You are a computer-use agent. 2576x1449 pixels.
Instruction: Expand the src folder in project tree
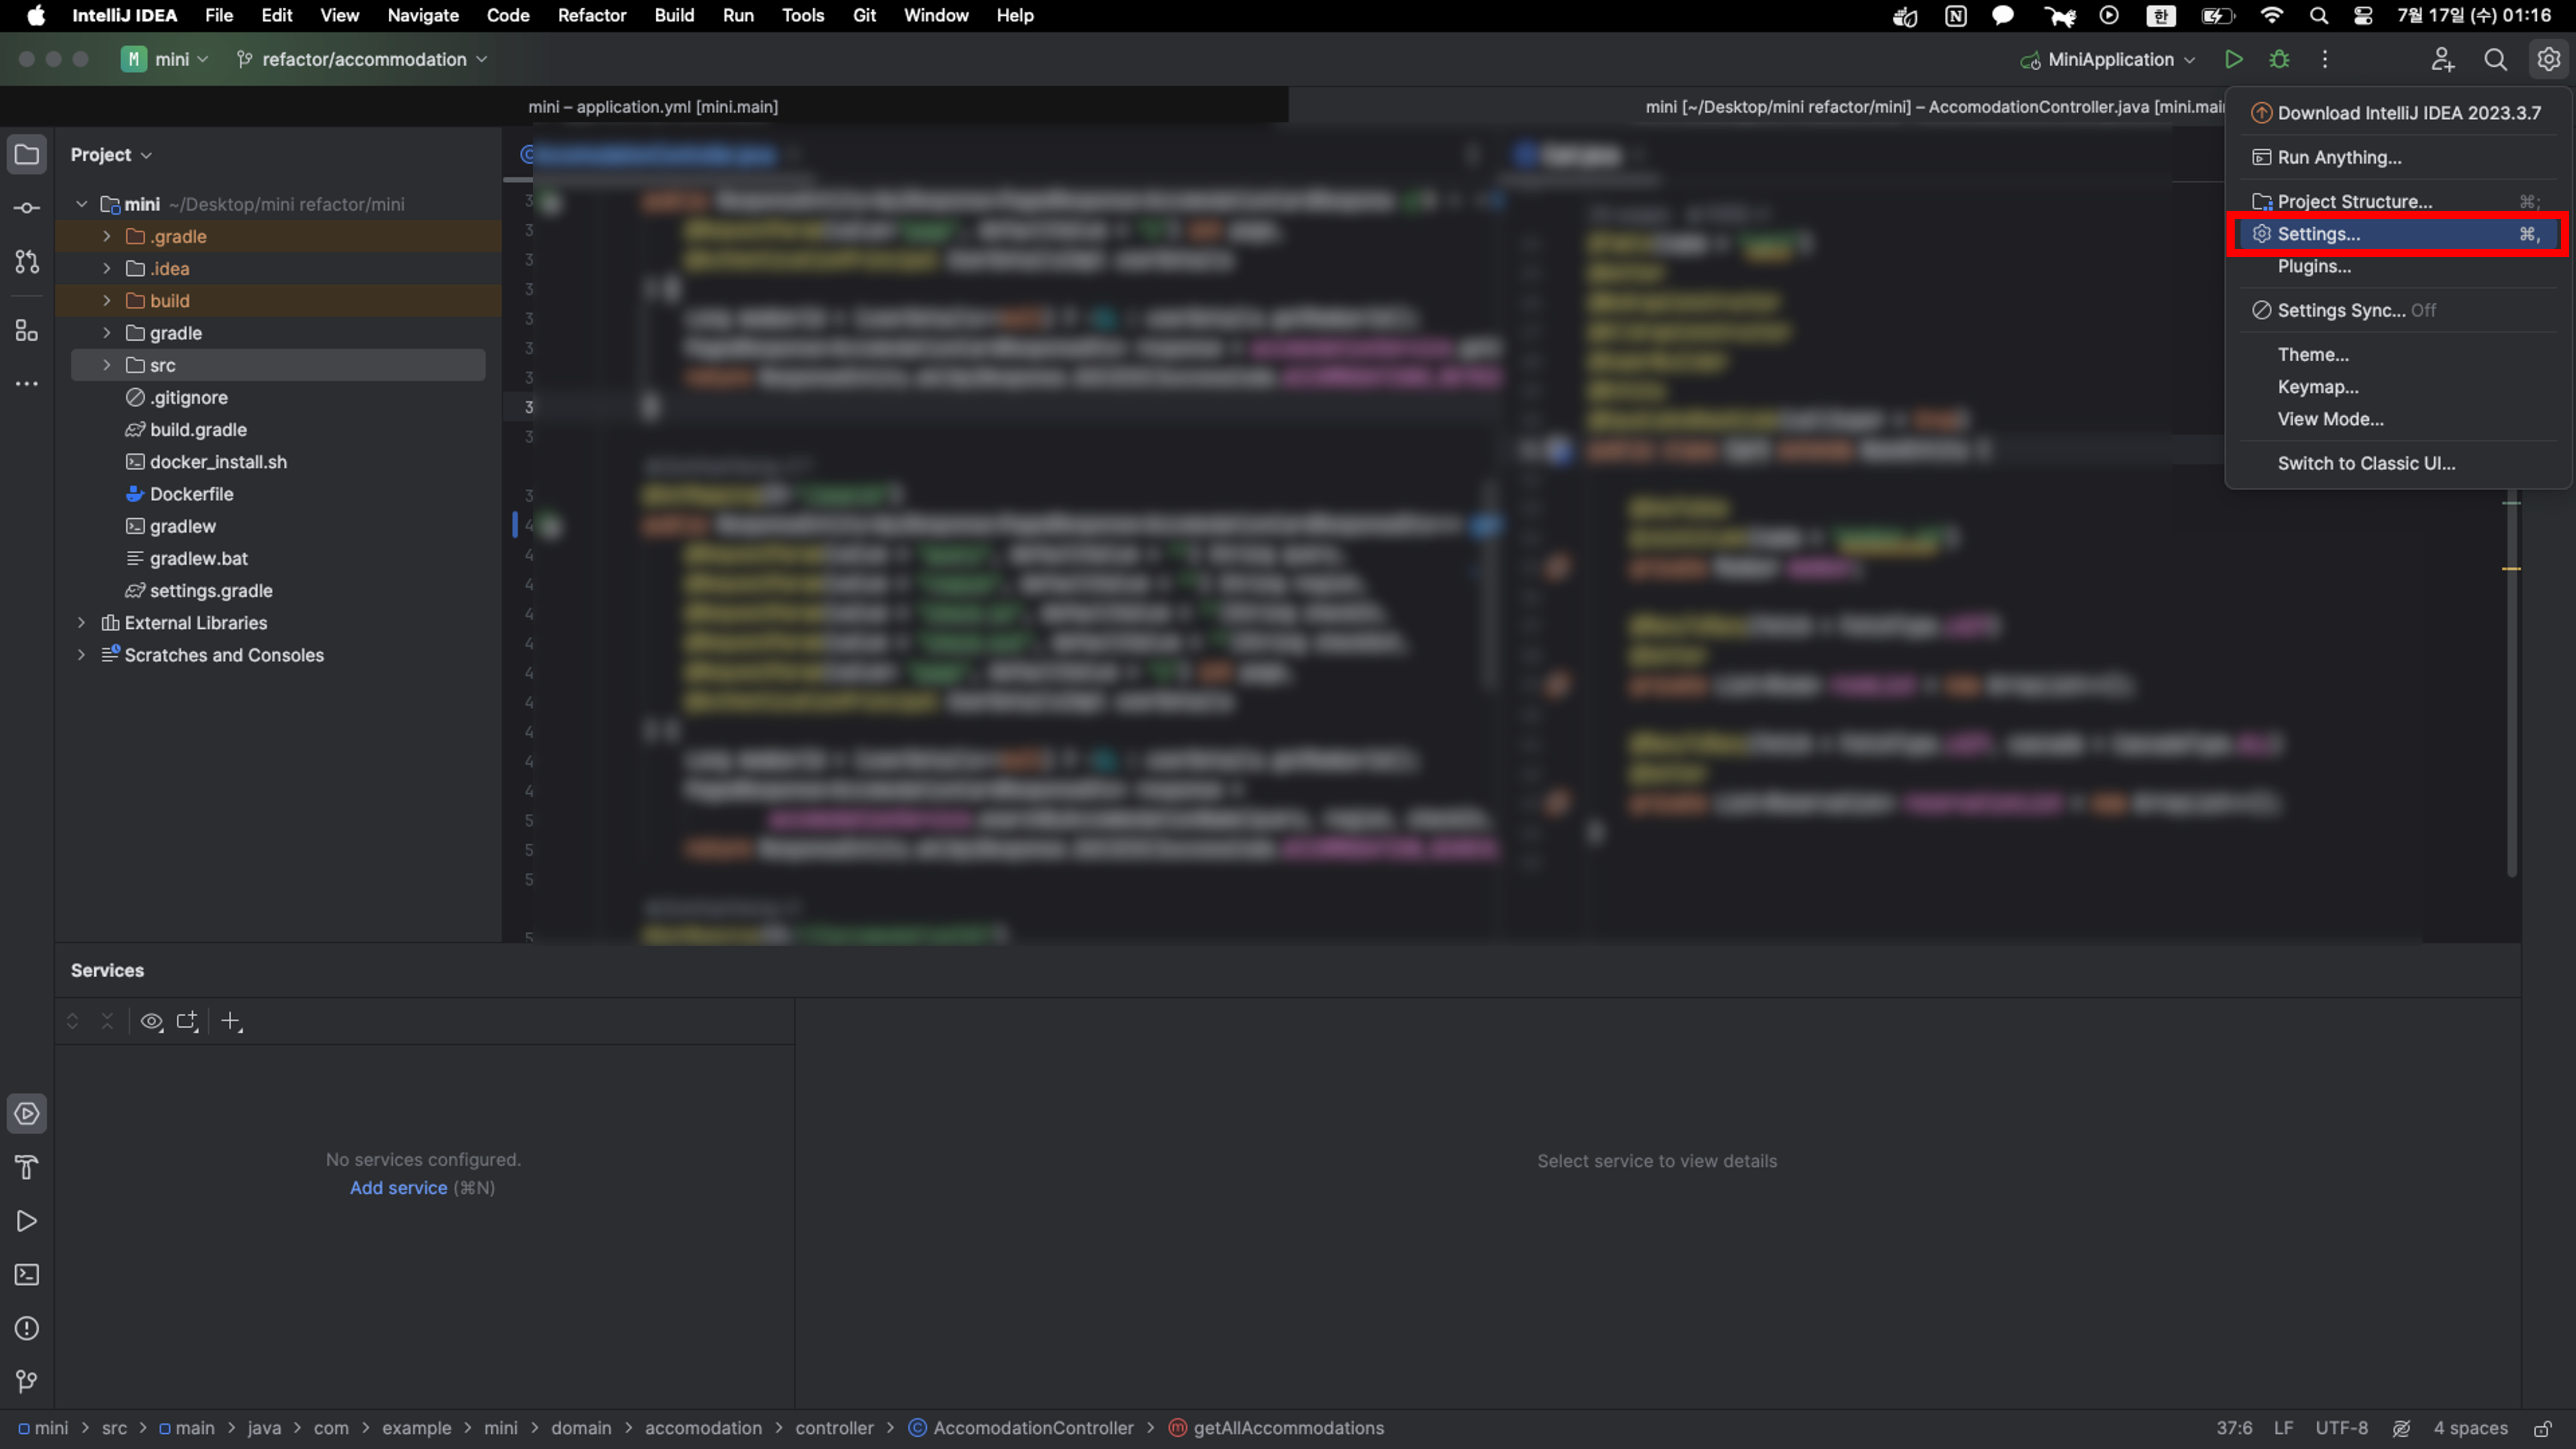point(107,365)
